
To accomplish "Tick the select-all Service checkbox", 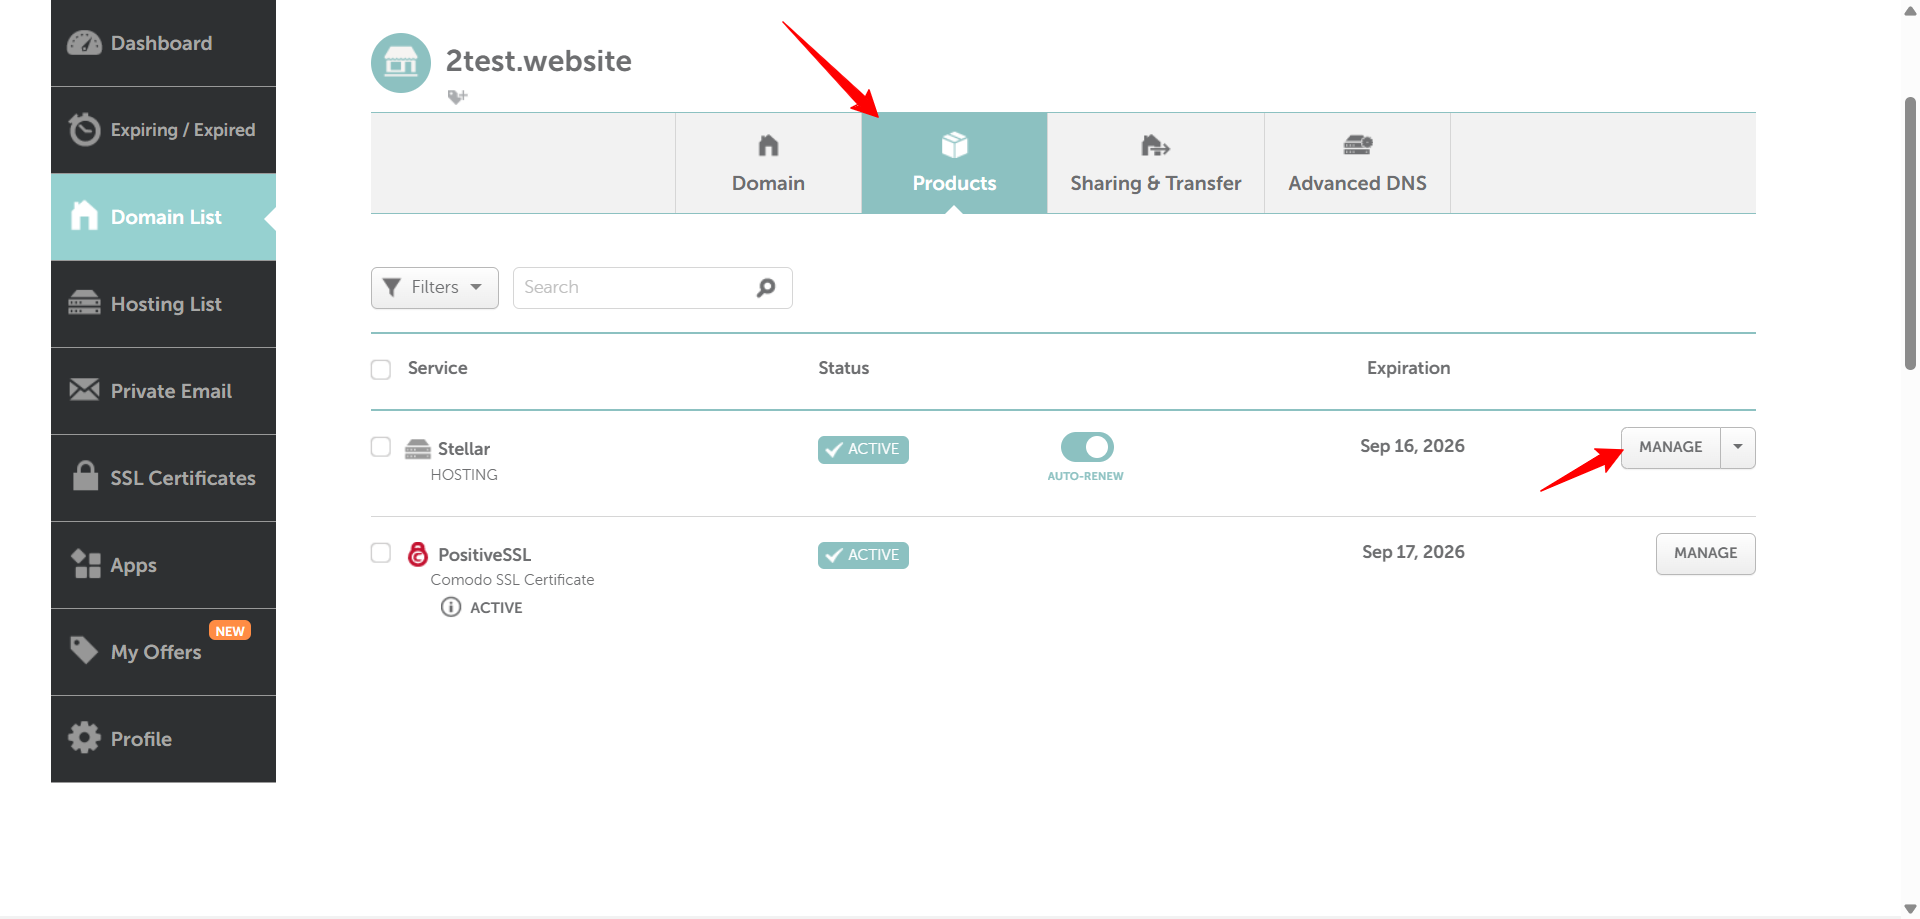I will click(x=381, y=369).
